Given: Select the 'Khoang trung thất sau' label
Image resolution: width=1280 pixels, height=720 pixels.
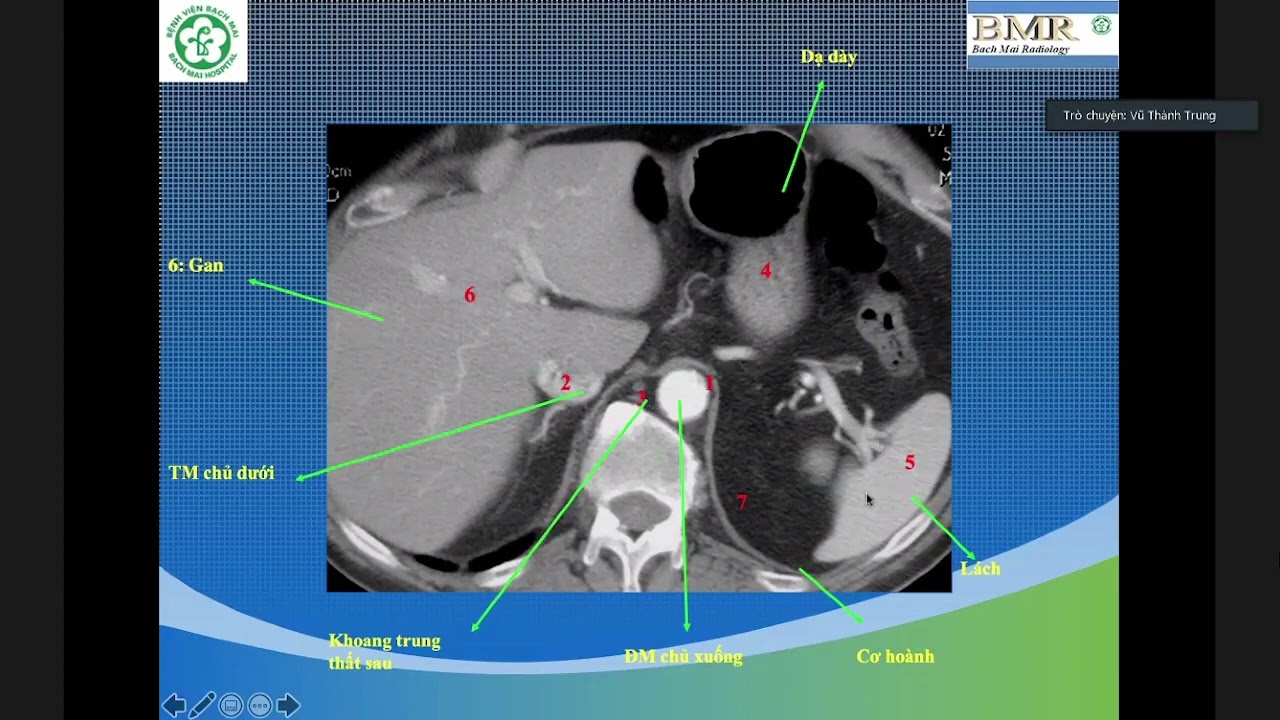Looking at the screenshot, I should (x=385, y=651).
